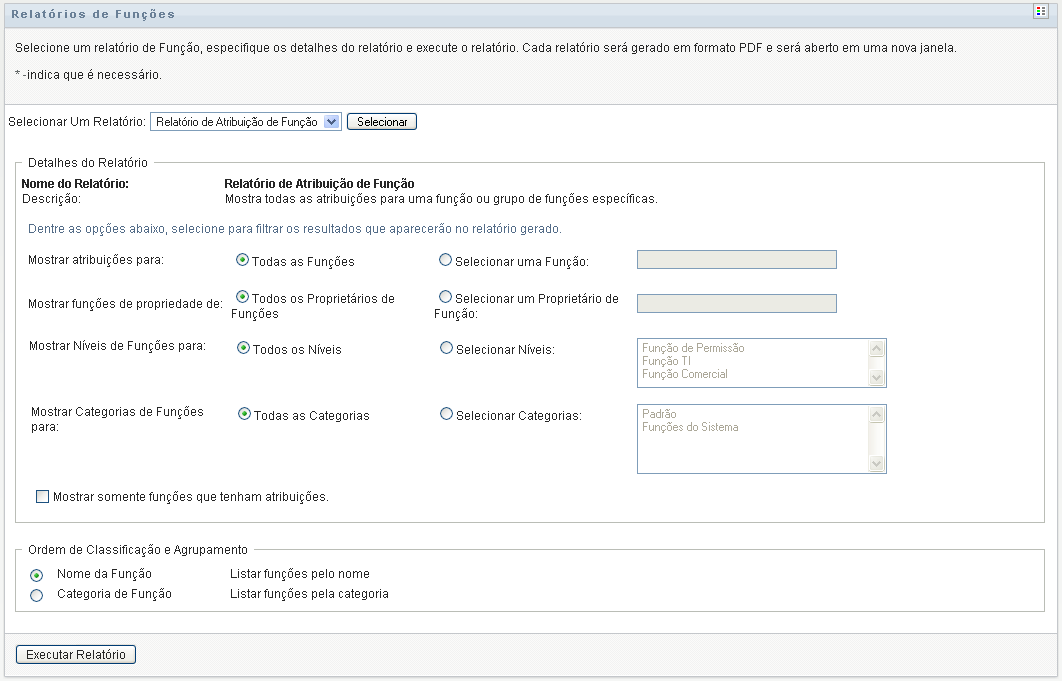The image size is (1062, 681).
Task: Choose the Selecionar uma Função radio option
Action: pos(446,260)
